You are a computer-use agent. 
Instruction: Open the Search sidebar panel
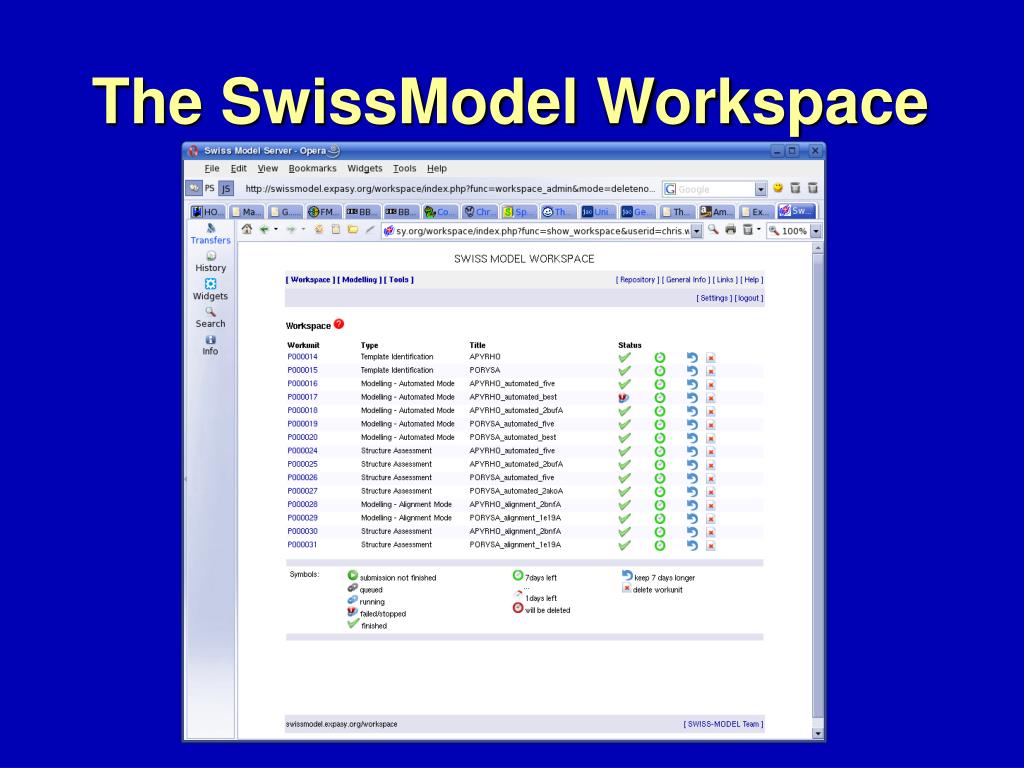coord(210,317)
